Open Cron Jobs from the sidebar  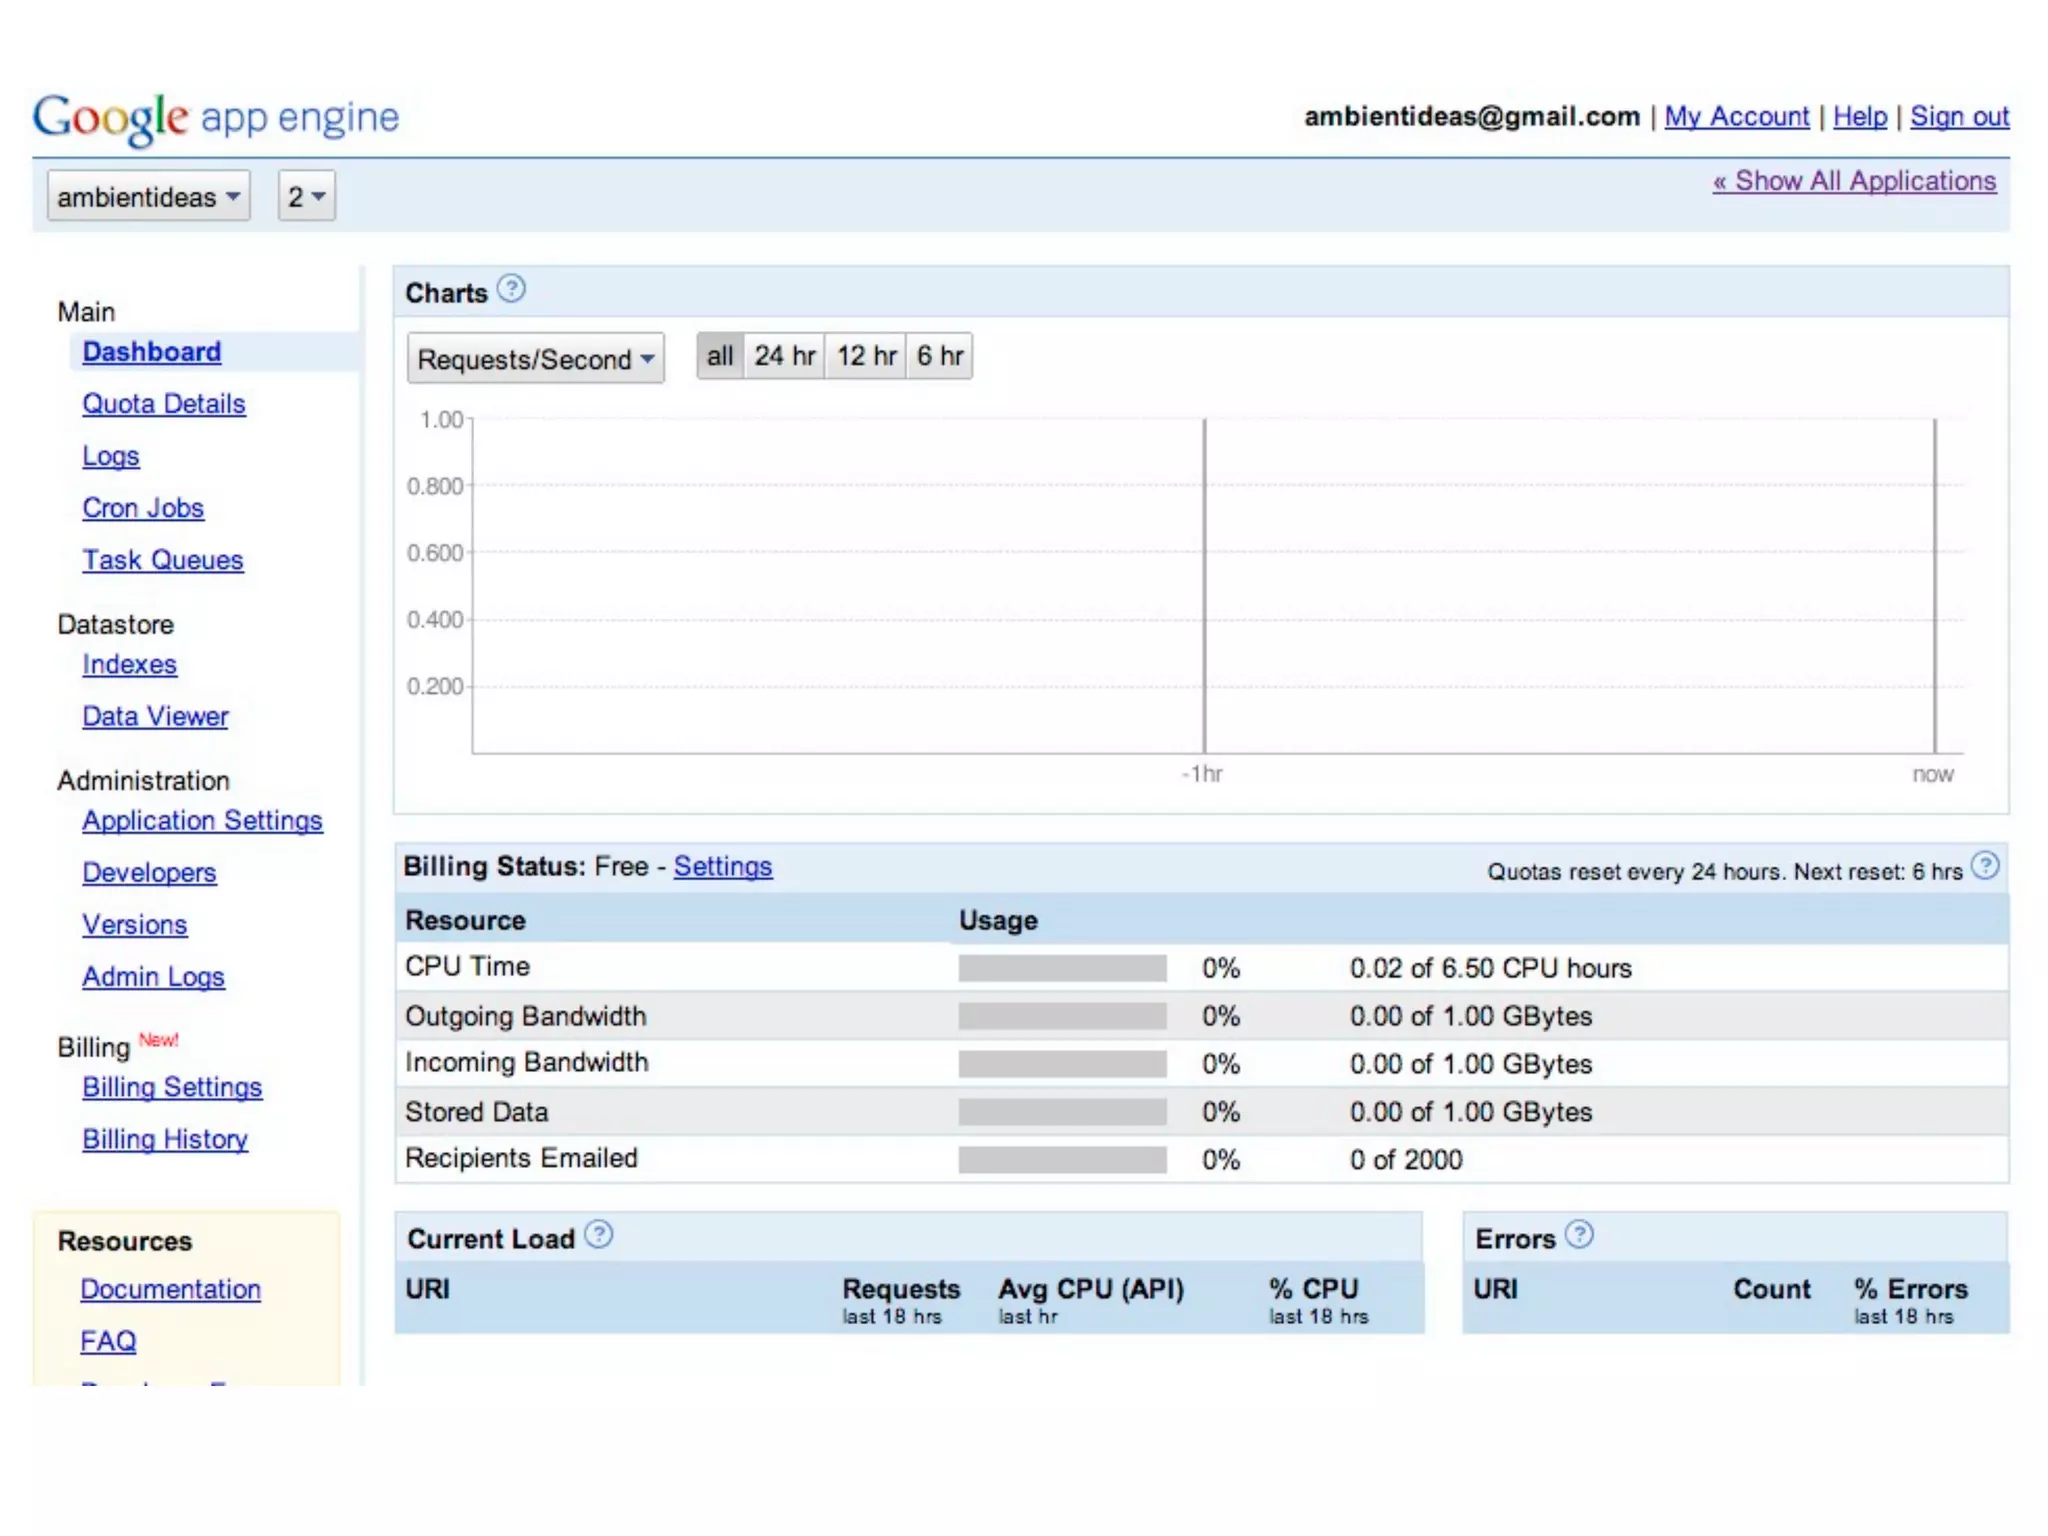pos(143,508)
